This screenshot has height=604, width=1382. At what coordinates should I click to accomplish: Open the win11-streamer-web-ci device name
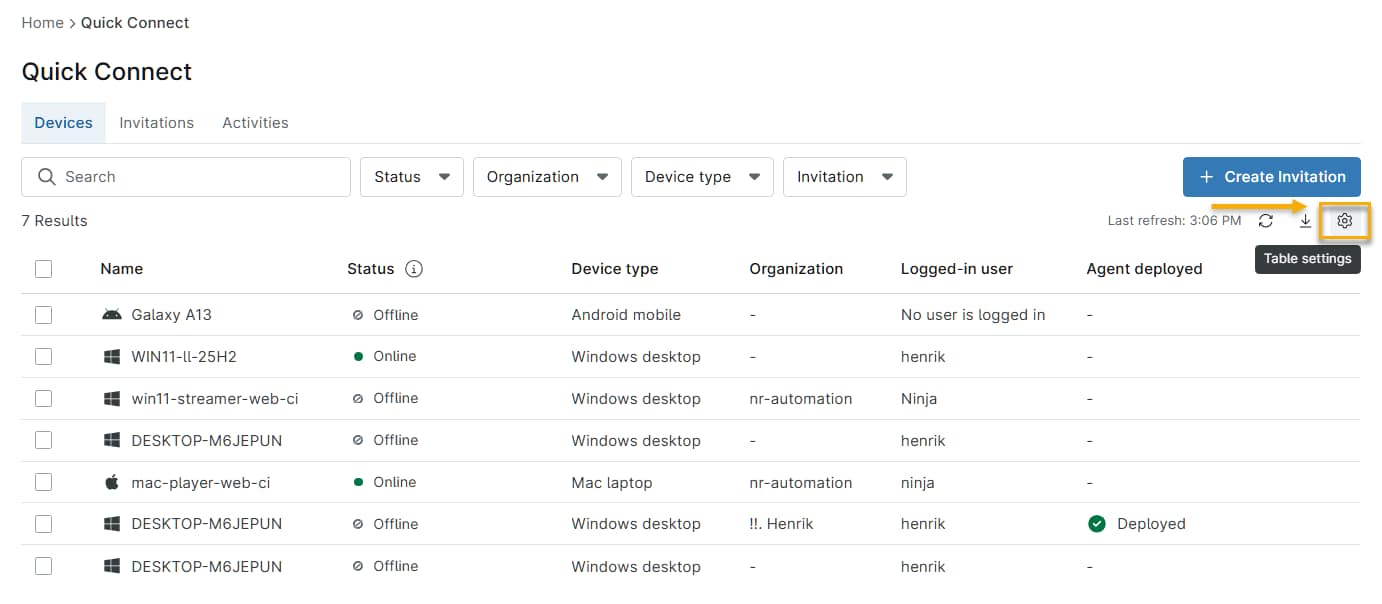coord(215,399)
